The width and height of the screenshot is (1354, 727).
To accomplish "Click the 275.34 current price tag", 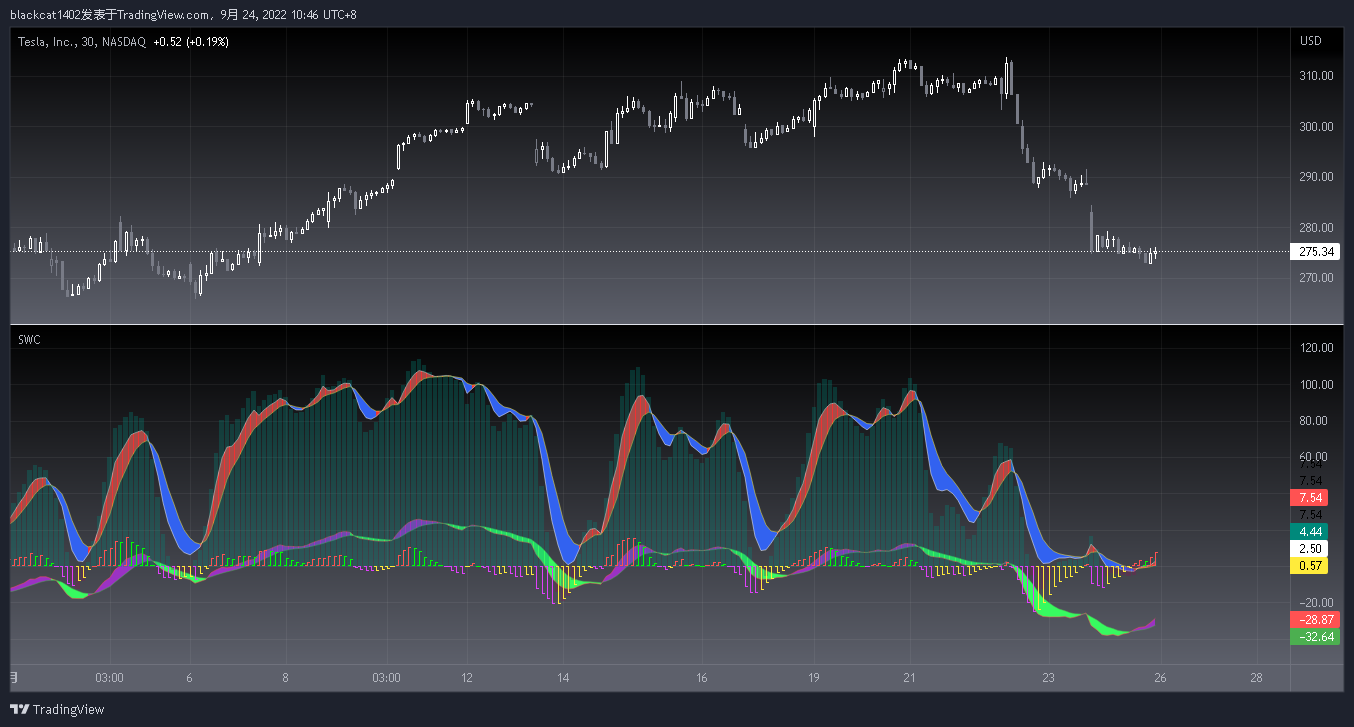I will coord(1315,251).
